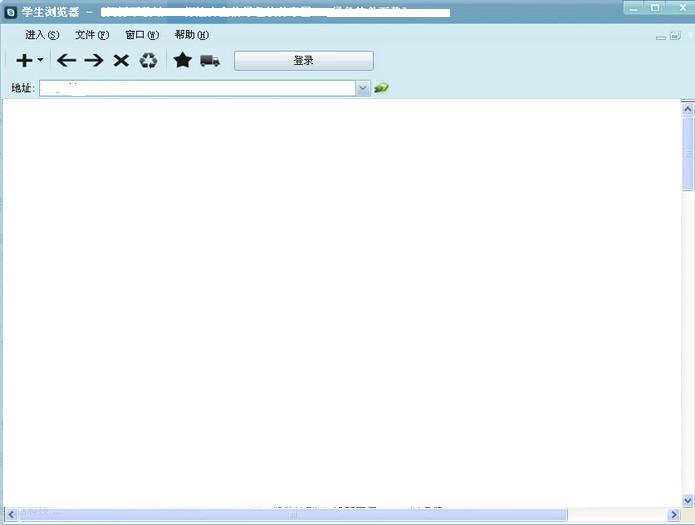Click the horizontal scrollbar right arrow
Image resolution: width=695 pixels, height=525 pixels.
click(x=674, y=515)
